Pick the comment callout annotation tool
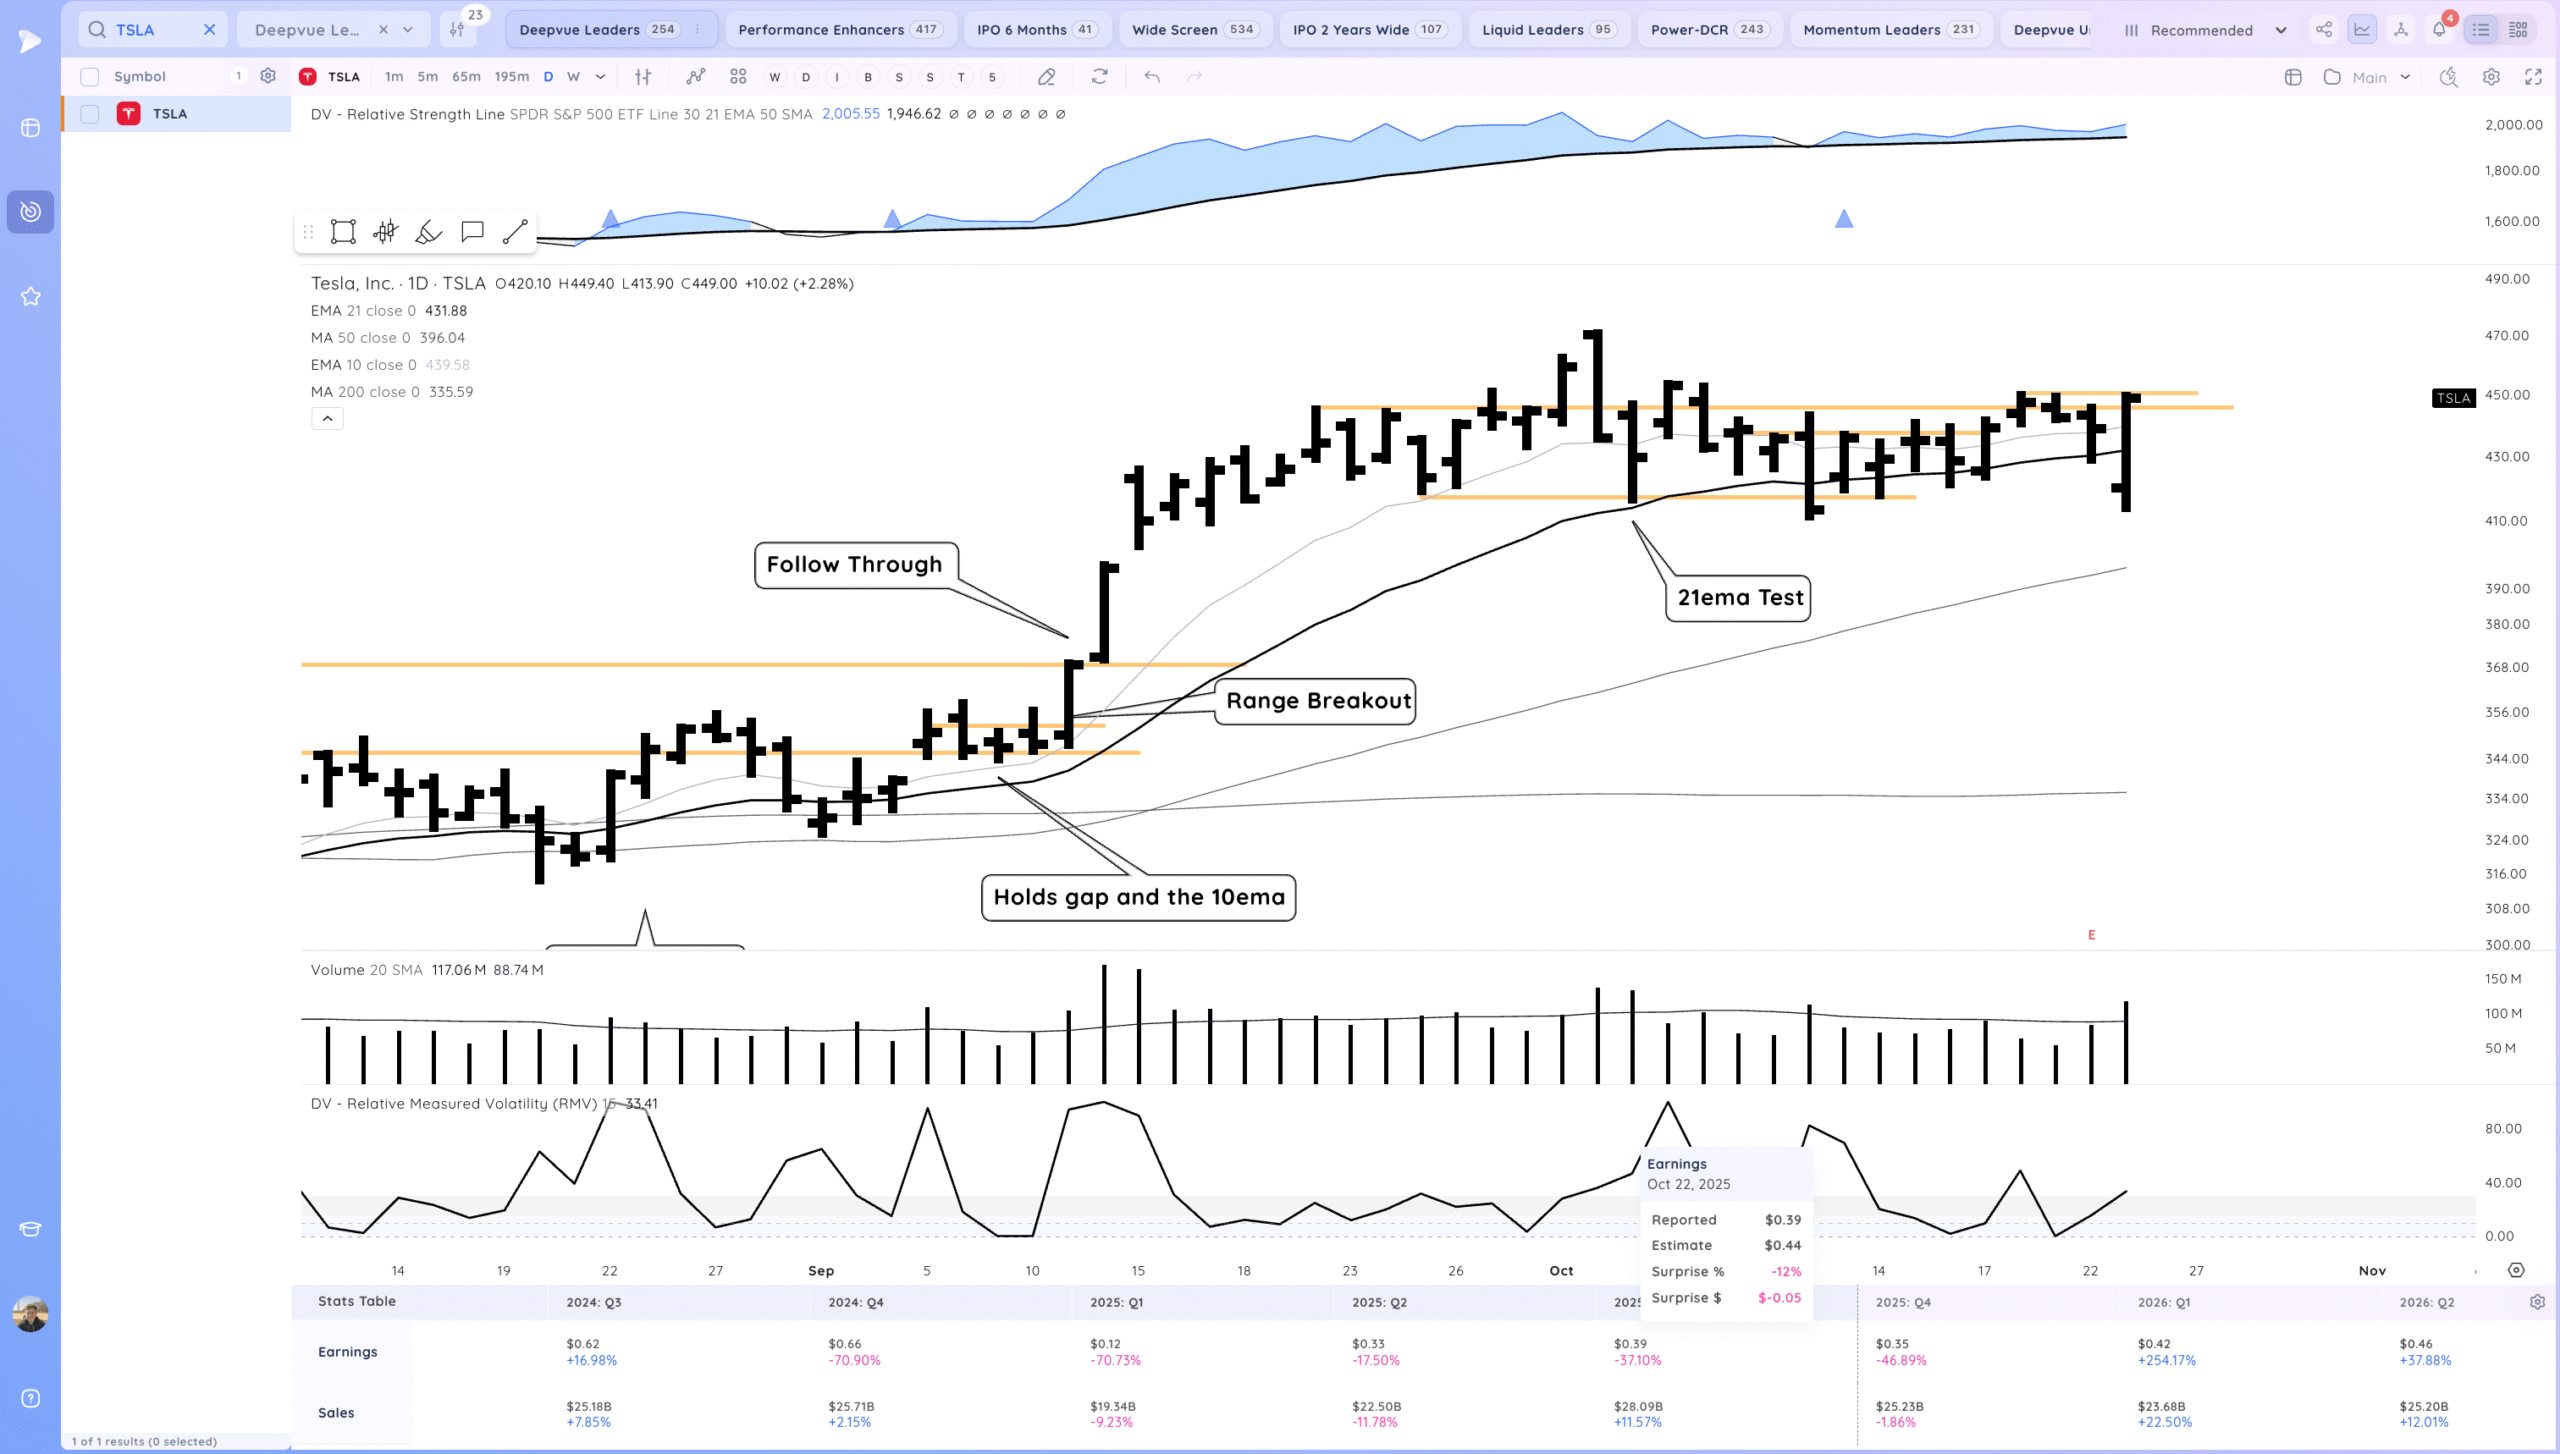Screen dimensions: 2560x1454 click(472, 232)
